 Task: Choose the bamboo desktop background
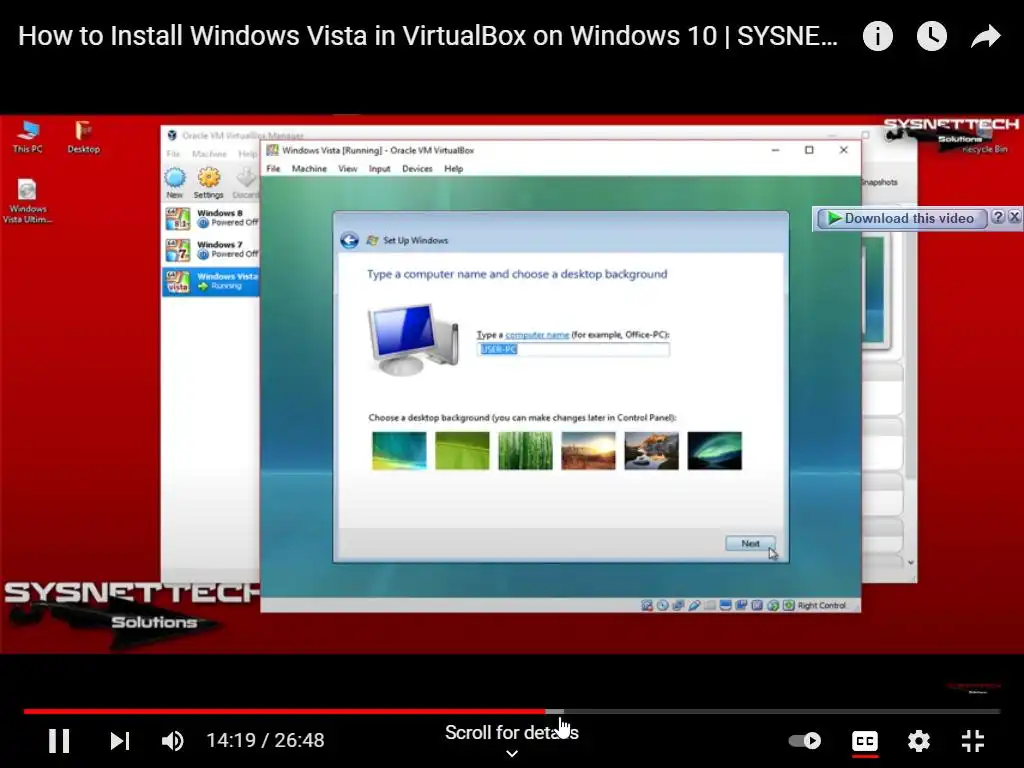point(525,451)
